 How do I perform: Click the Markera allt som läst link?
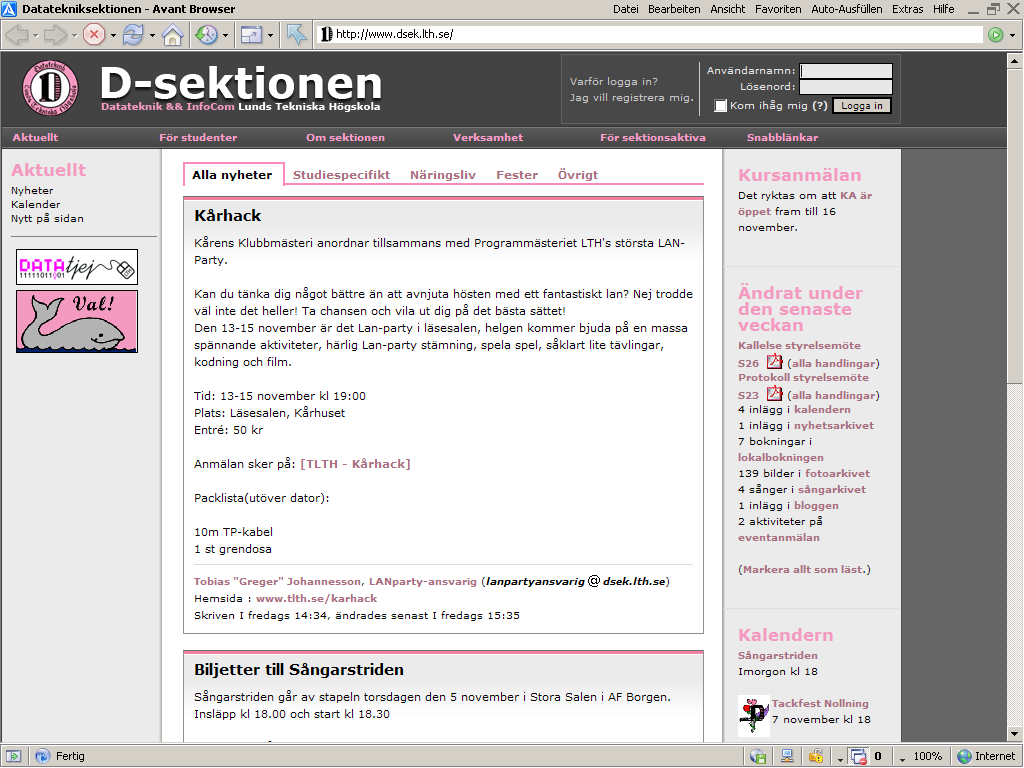coord(804,569)
